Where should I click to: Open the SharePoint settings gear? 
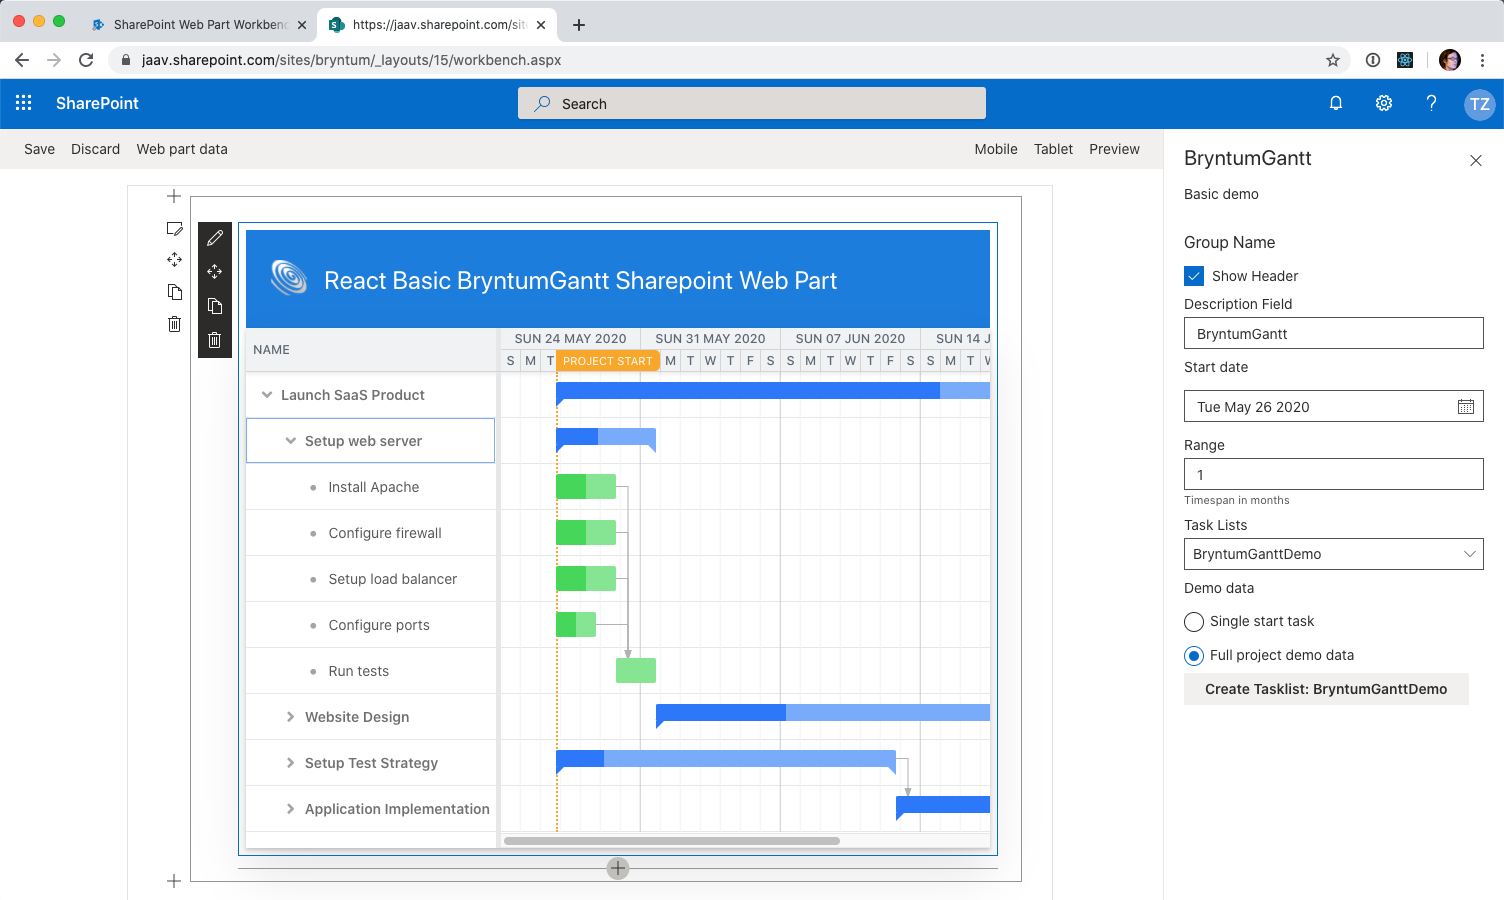tap(1384, 103)
